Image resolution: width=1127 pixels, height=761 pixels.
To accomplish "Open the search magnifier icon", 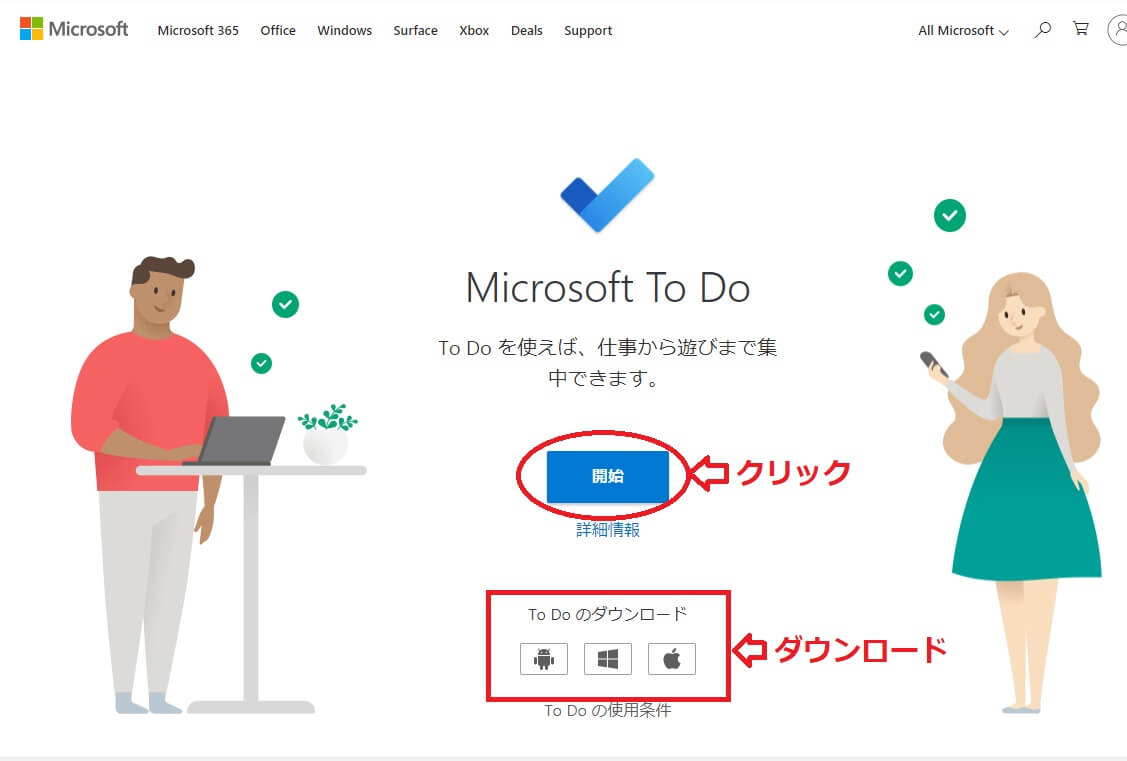I will point(1042,29).
